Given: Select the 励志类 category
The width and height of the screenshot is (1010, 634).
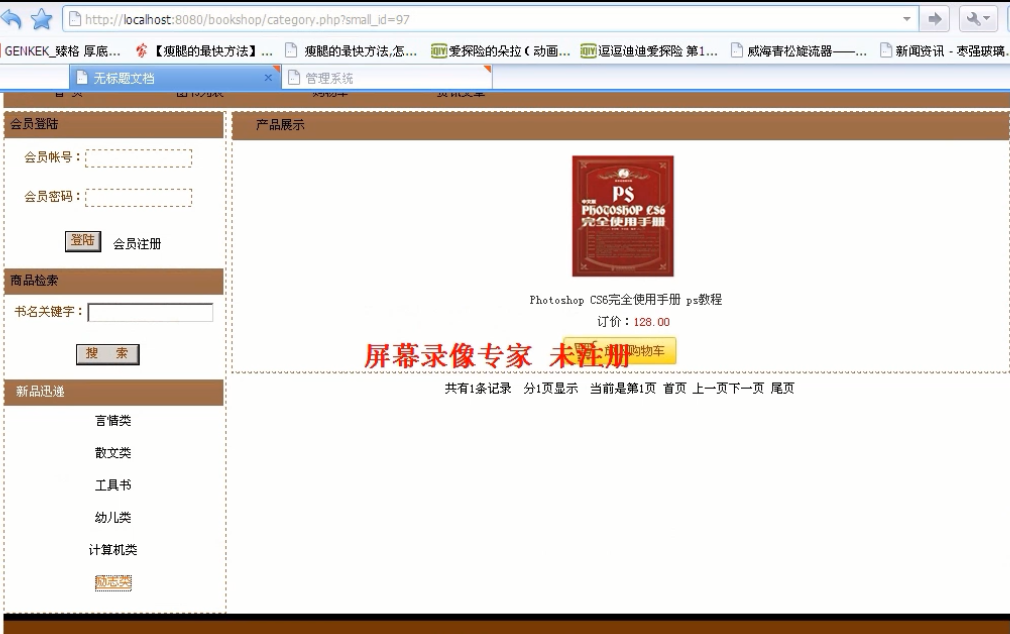Looking at the screenshot, I should [x=113, y=582].
